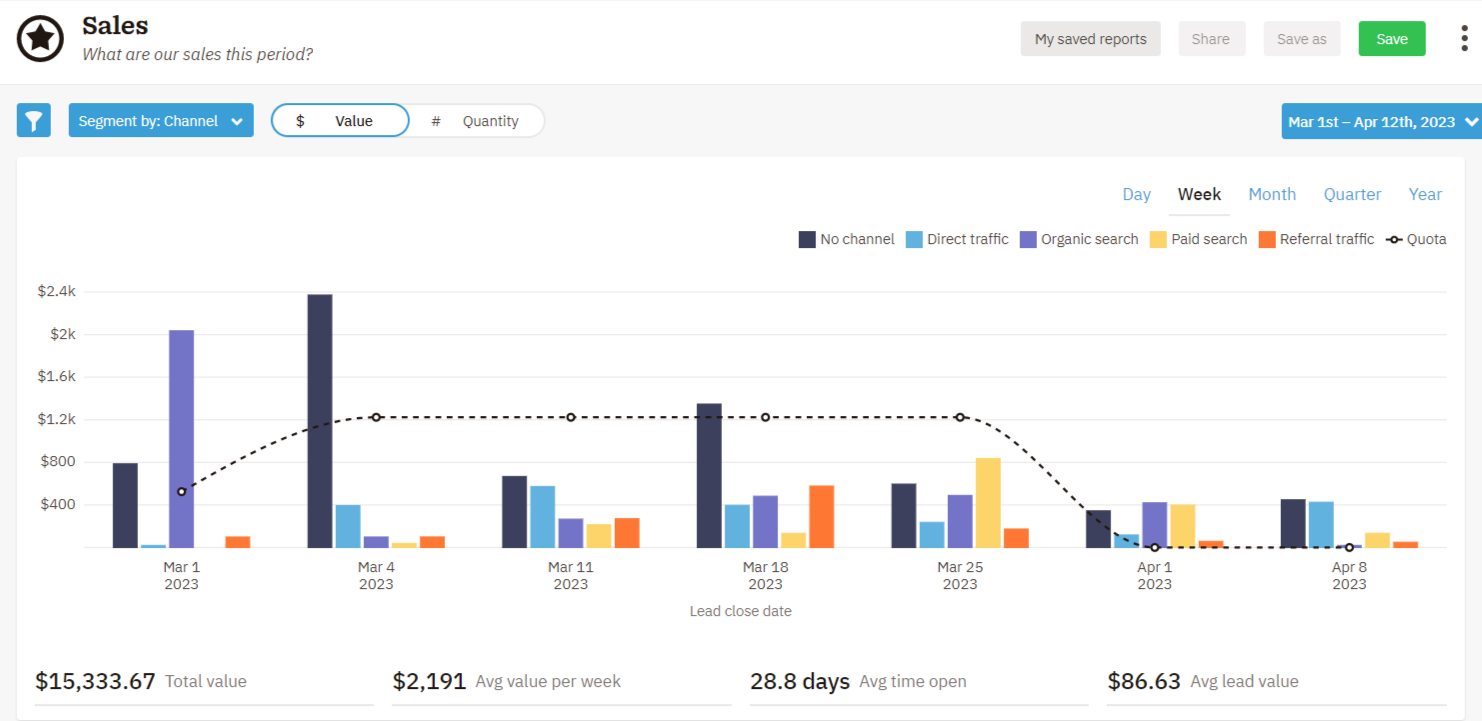Viewport: 1482px width, 721px height.
Task: Click the dollar sign icon on Value option
Action: (301, 120)
